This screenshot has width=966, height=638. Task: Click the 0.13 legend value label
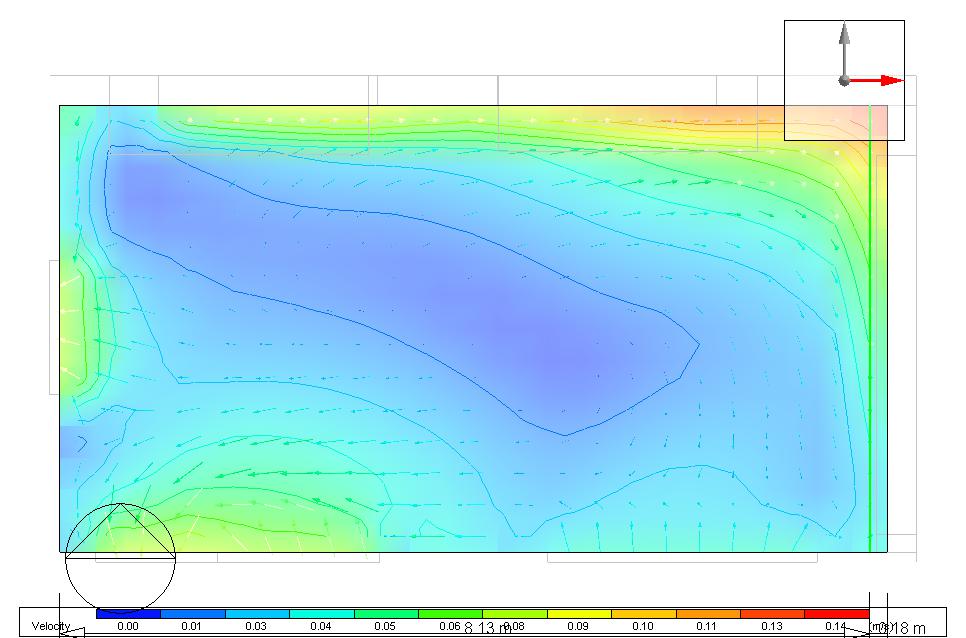(x=772, y=626)
